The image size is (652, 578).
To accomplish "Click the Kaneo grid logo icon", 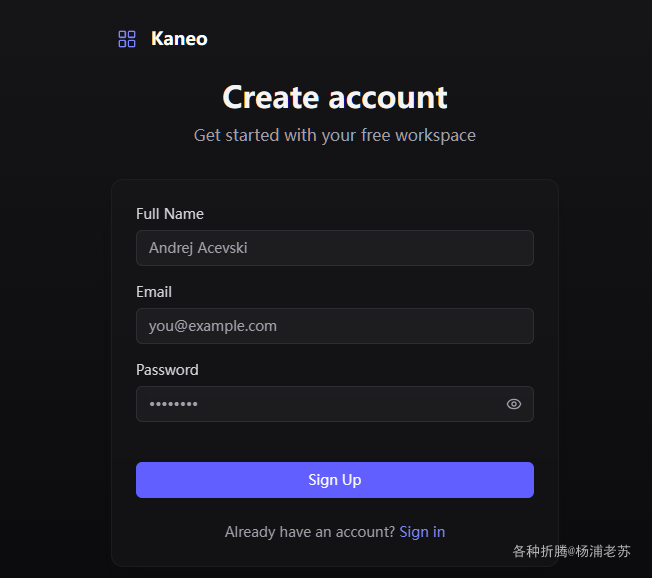I will [x=127, y=39].
